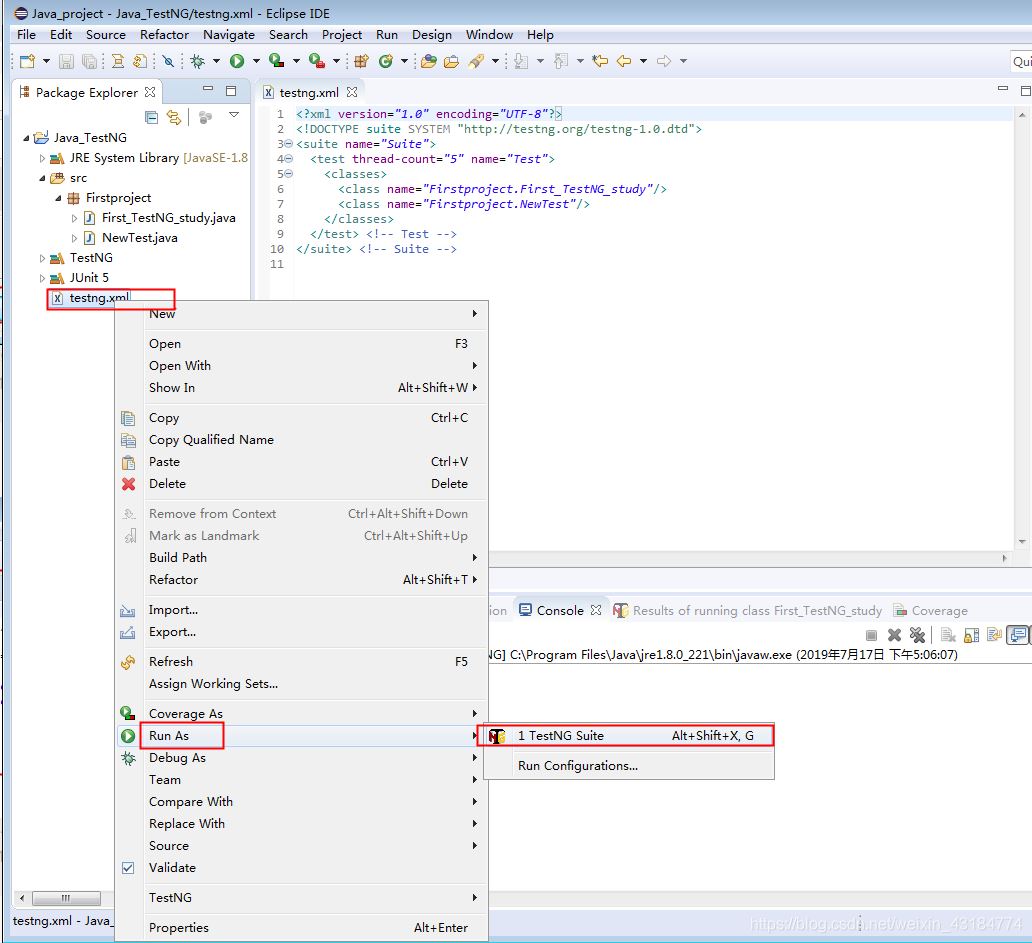Viewport: 1032px width, 943px height.
Task: Click the Debug bug icon in toolbar
Action: (197, 61)
